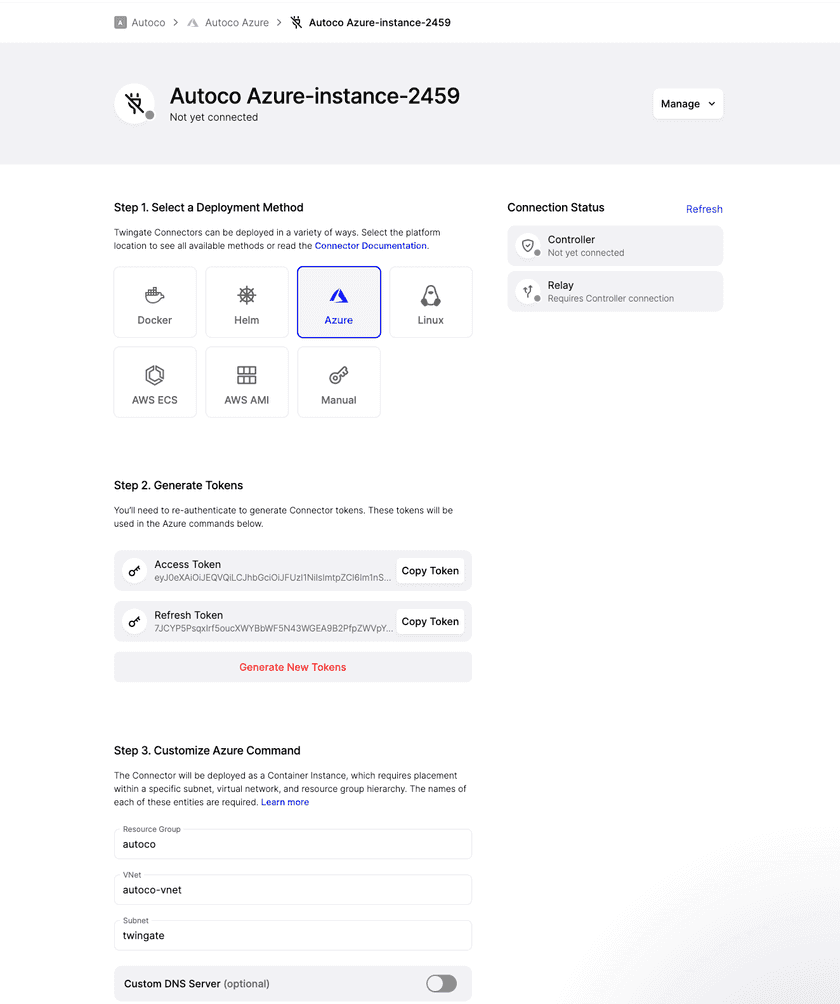This screenshot has height=1004, width=840.
Task: Click the 'Step 2. Generate Tokens' heading
Action: pyautogui.click(x=179, y=485)
